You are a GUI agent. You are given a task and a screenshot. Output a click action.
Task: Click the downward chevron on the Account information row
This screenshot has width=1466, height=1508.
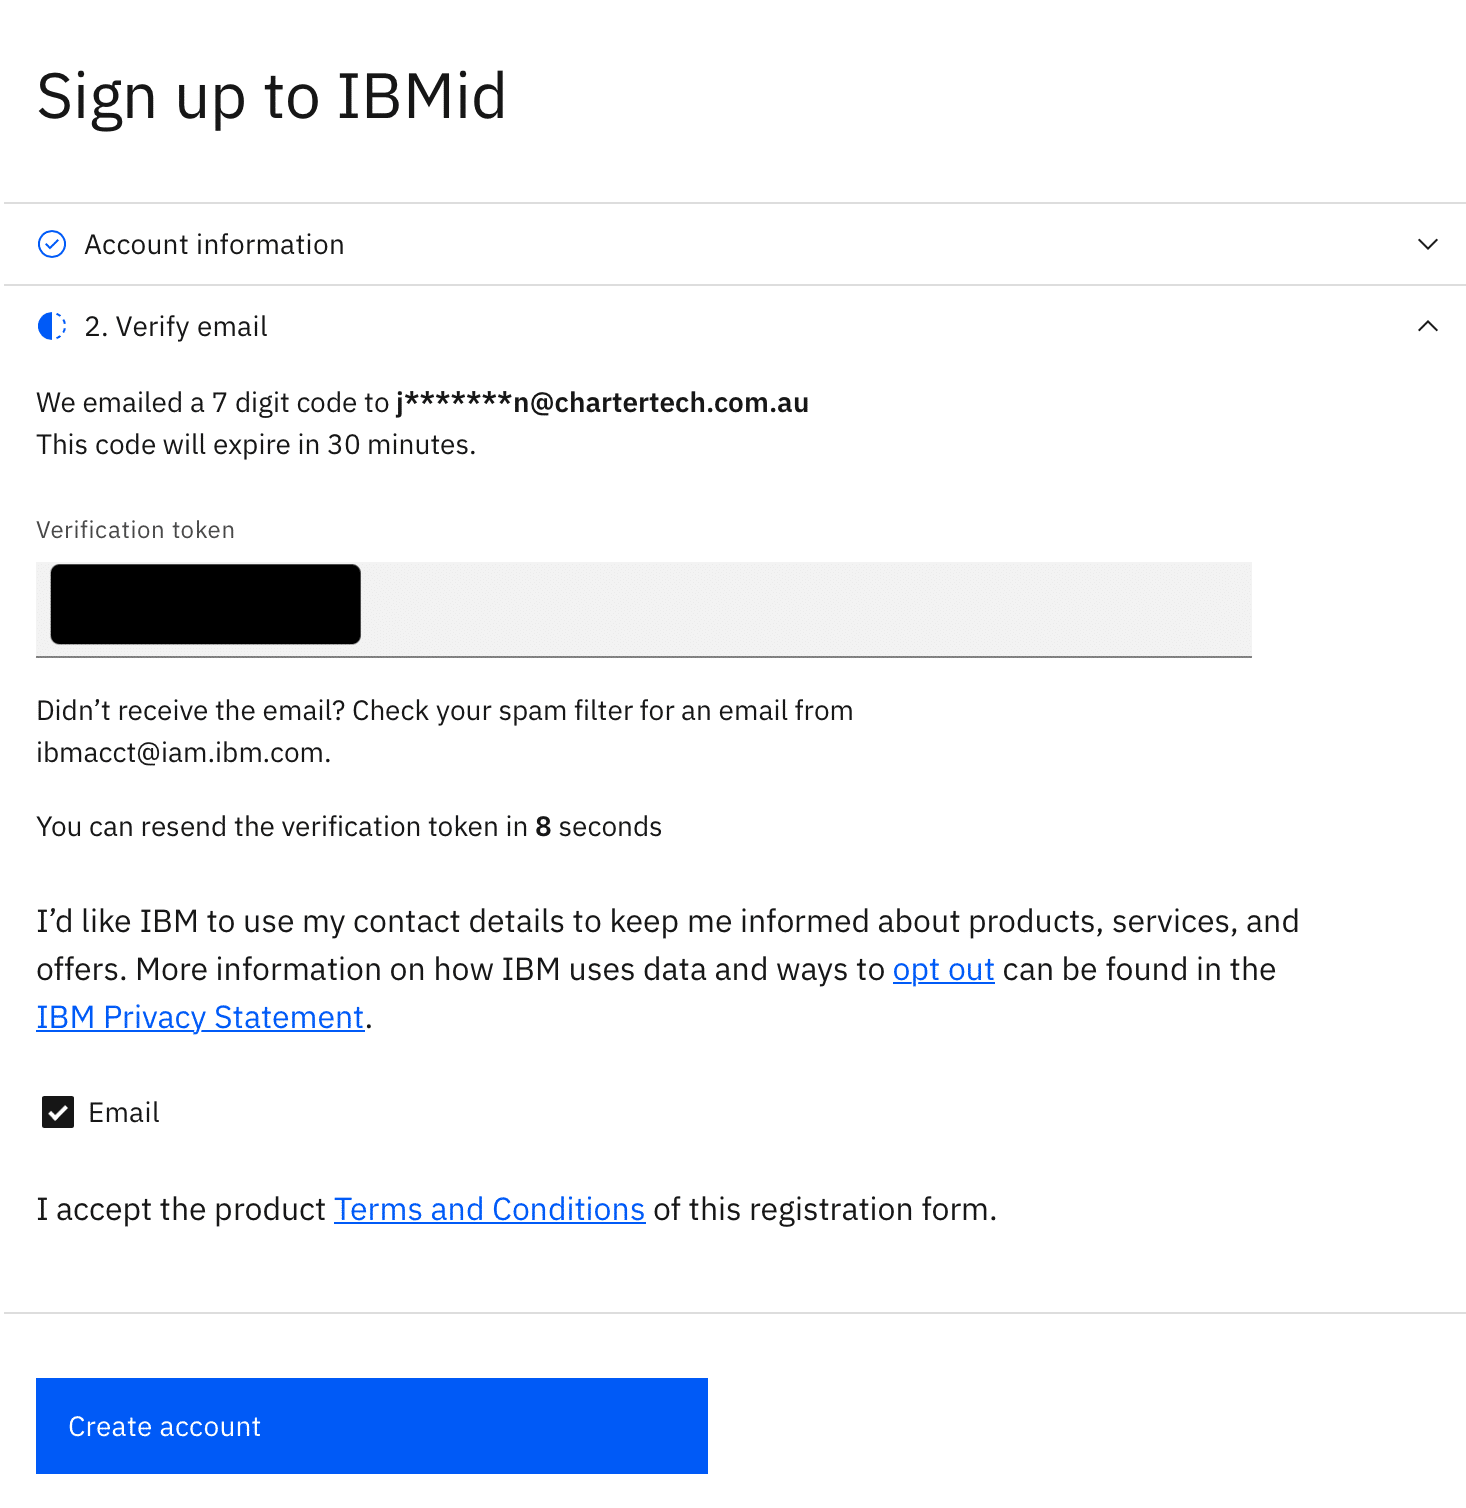tap(1429, 244)
